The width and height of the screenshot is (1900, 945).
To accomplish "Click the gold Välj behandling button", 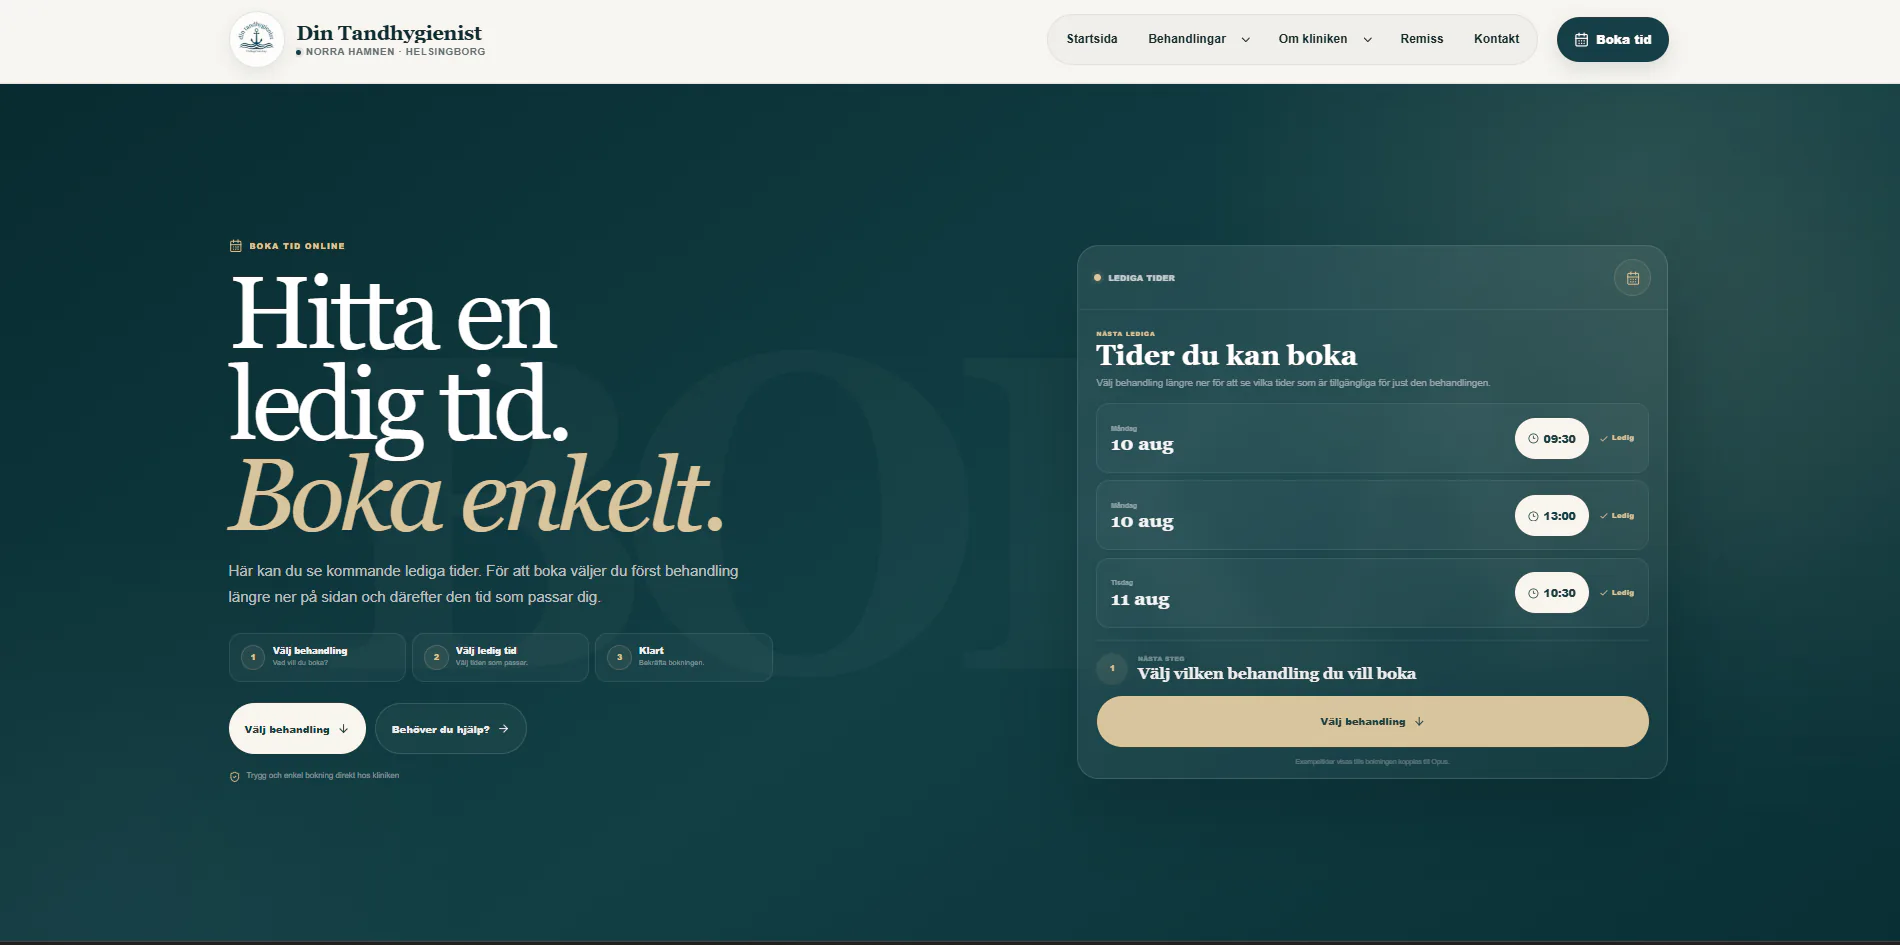I will 1372,722.
